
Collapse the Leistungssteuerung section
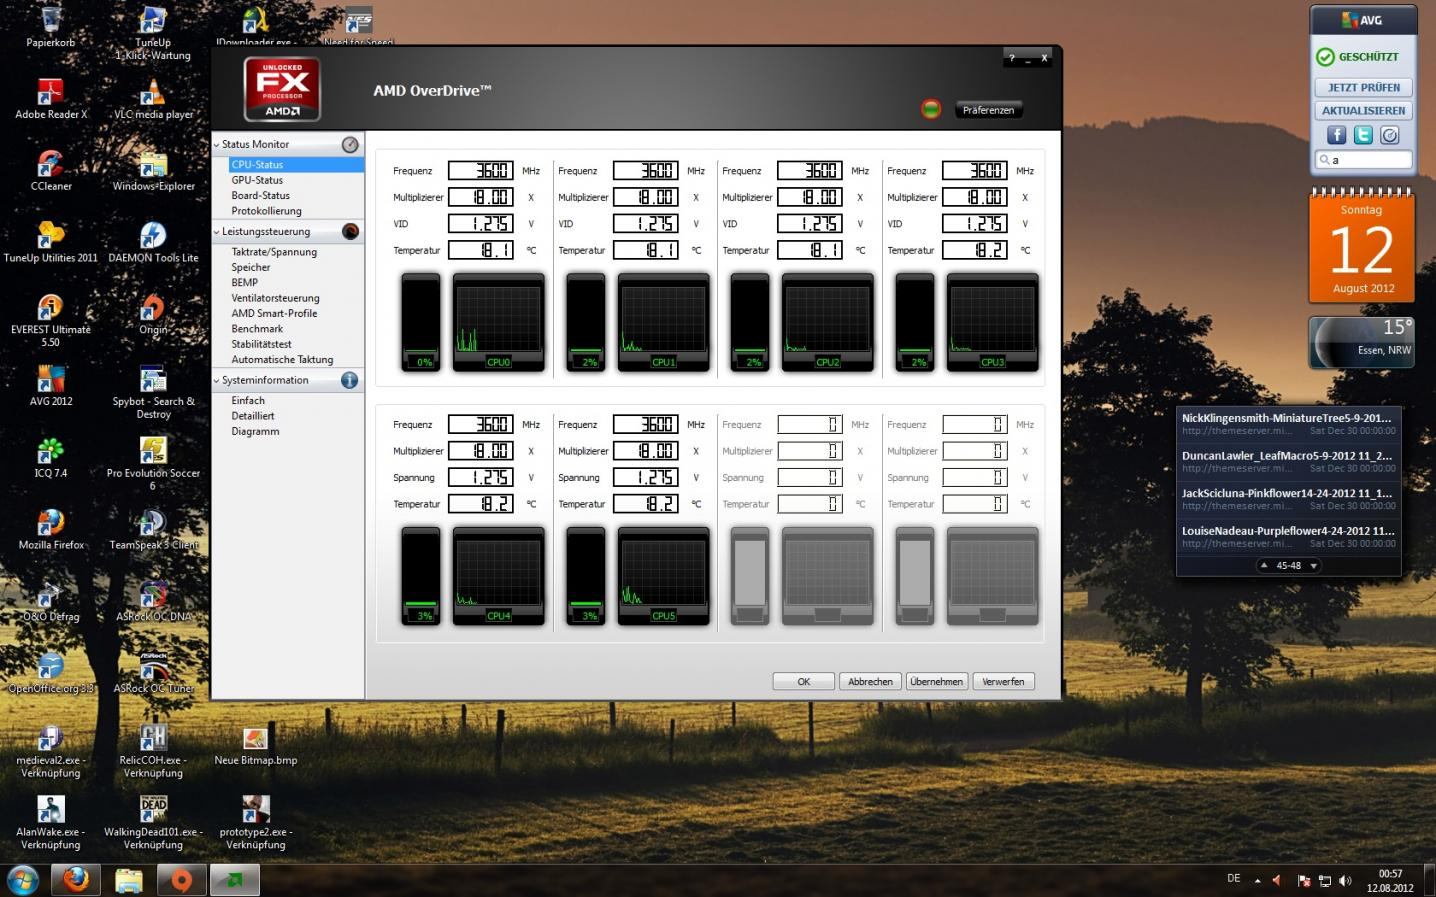pyautogui.click(x=217, y=232)
